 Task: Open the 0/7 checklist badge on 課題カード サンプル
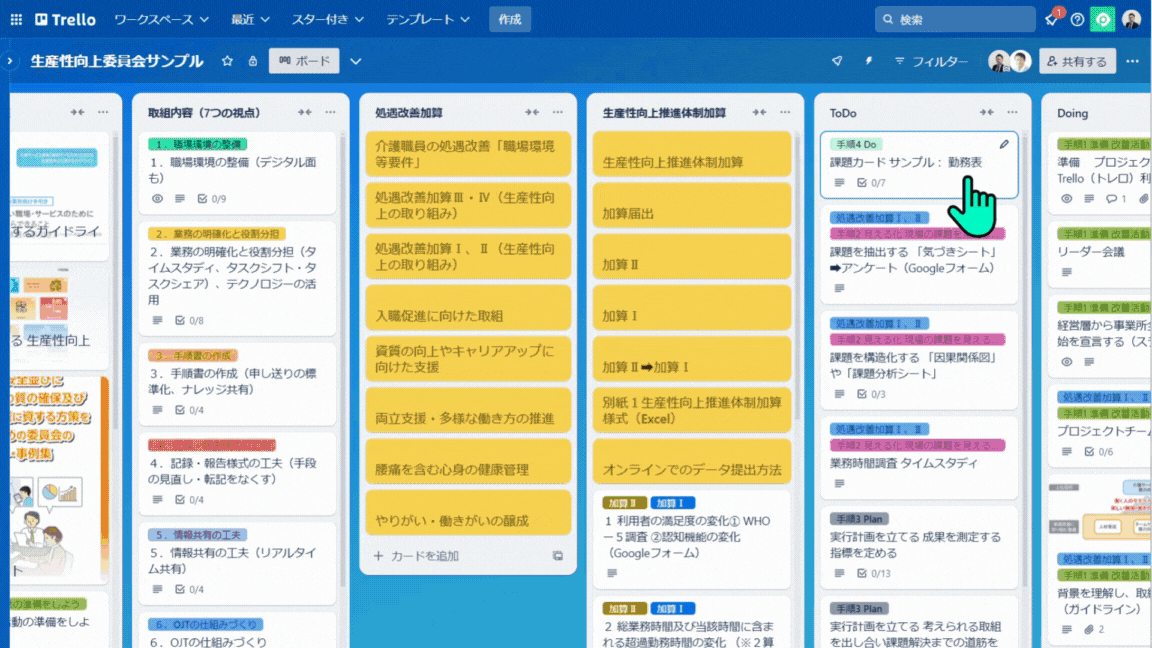click(x=871, y=183)
